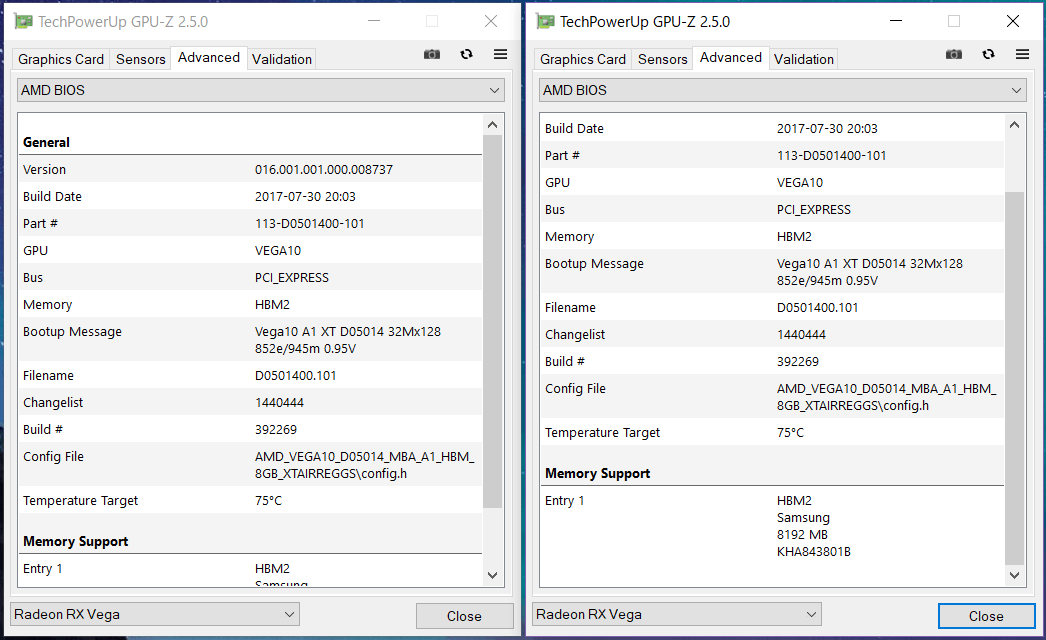Select Bootup Message value in right window
The width and height of the screenshot is (1046, 640).
[870, 272]
